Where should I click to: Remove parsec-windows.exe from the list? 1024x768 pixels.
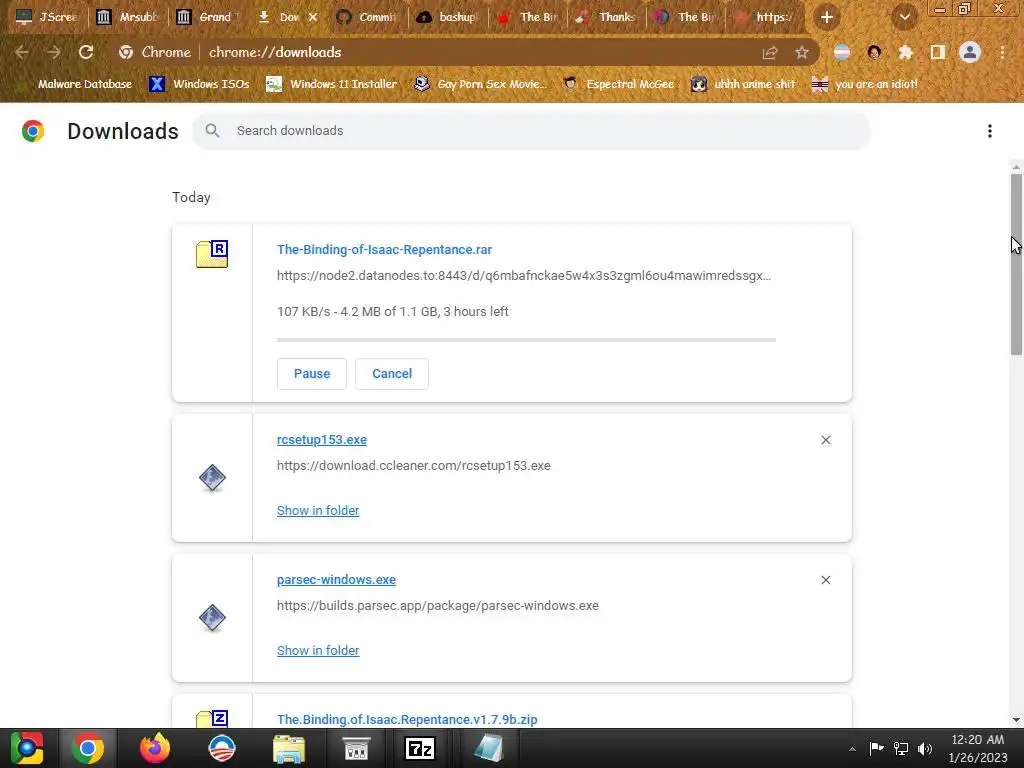(x=826, y=580)
